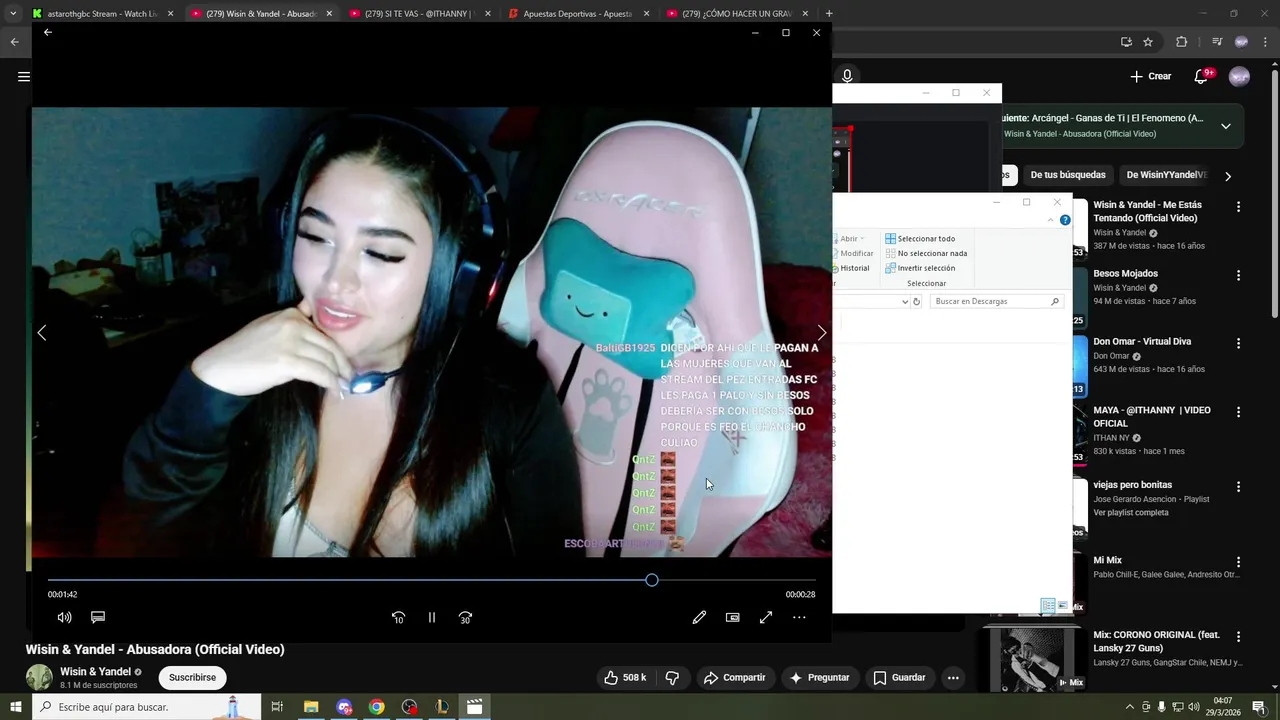Switch to 'Apuestas Deportivas' browser tab
The image size is (1280, 720).
578,14
